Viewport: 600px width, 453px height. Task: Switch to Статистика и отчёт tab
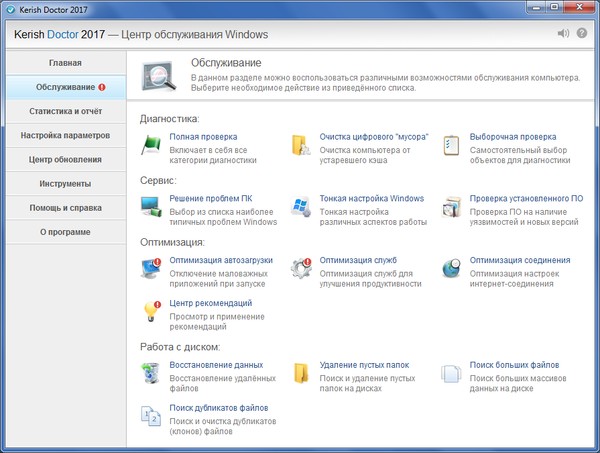click(x=65, y=111)
